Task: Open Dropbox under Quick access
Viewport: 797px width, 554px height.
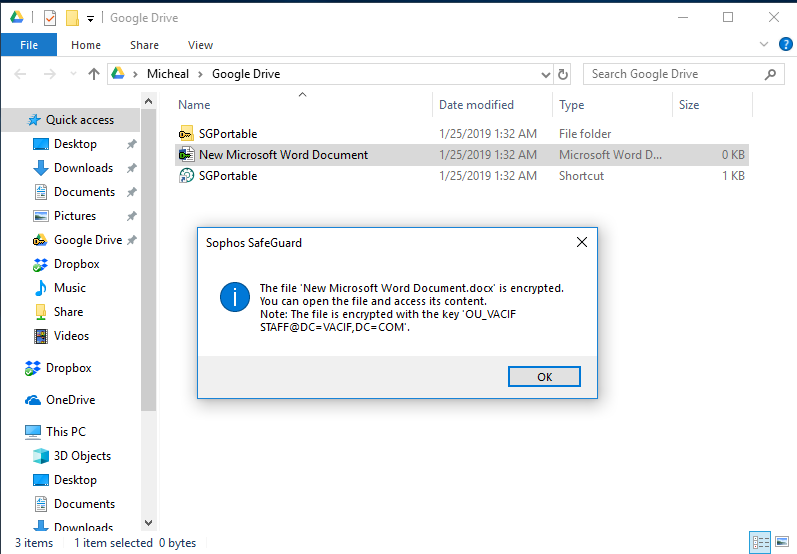Action: pyautogui.click(x=77, y=264)
